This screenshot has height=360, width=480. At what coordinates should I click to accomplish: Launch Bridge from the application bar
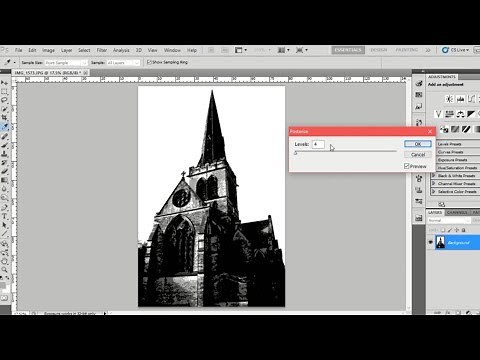coord(211,50)
